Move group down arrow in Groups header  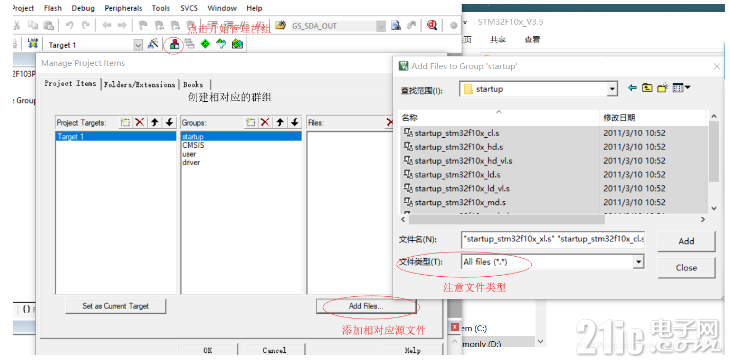(x=294, y=122)
